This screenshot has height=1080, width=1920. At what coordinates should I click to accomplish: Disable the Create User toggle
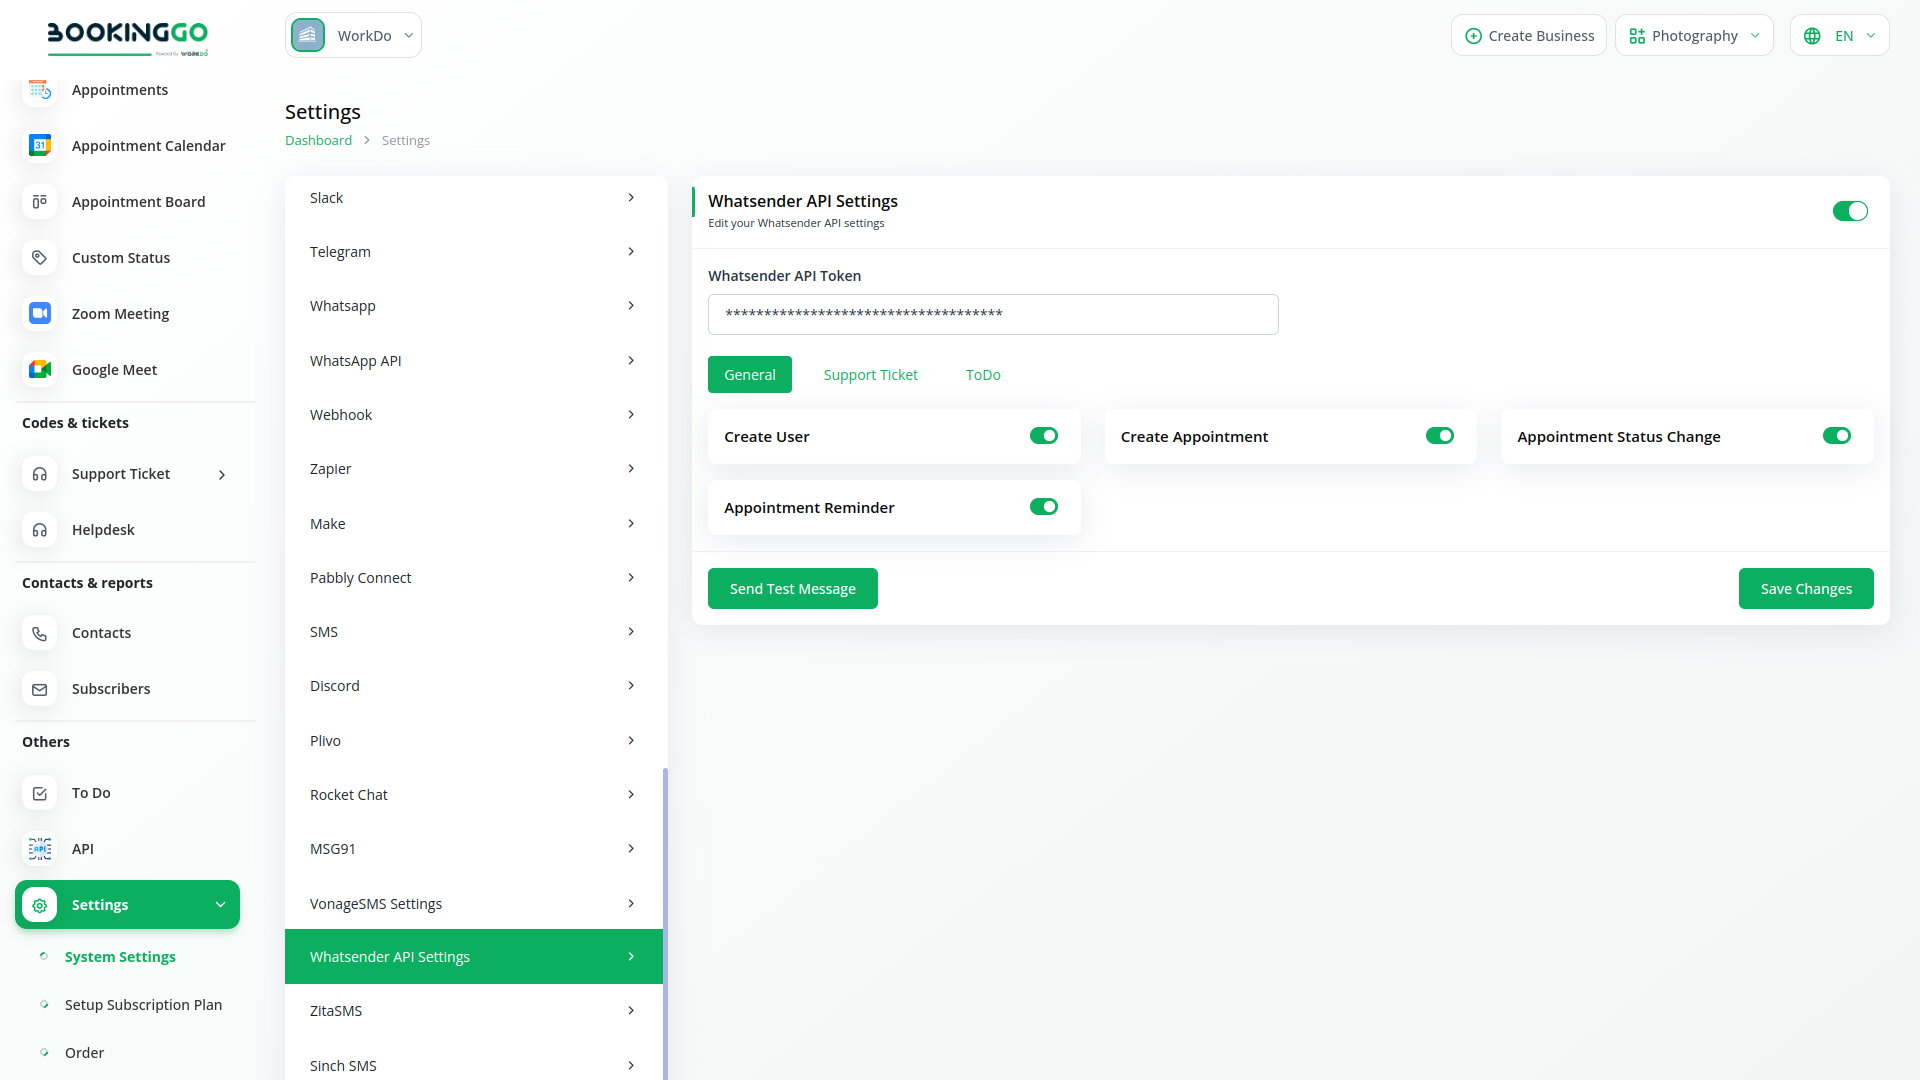1043,436
